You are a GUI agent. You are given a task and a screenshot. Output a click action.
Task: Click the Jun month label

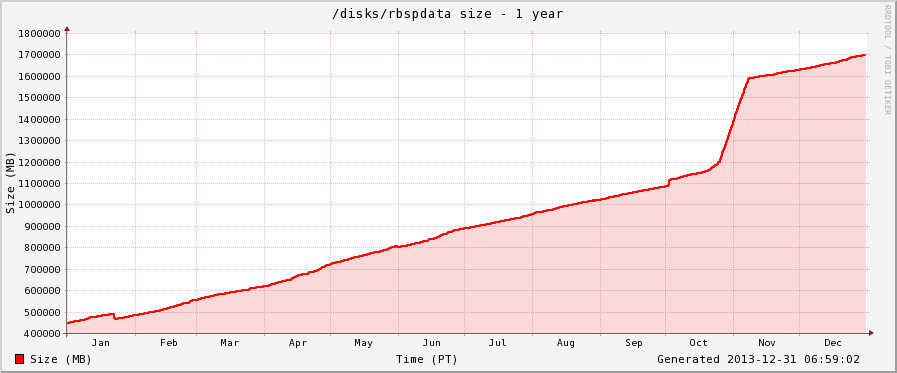point(431,343)
